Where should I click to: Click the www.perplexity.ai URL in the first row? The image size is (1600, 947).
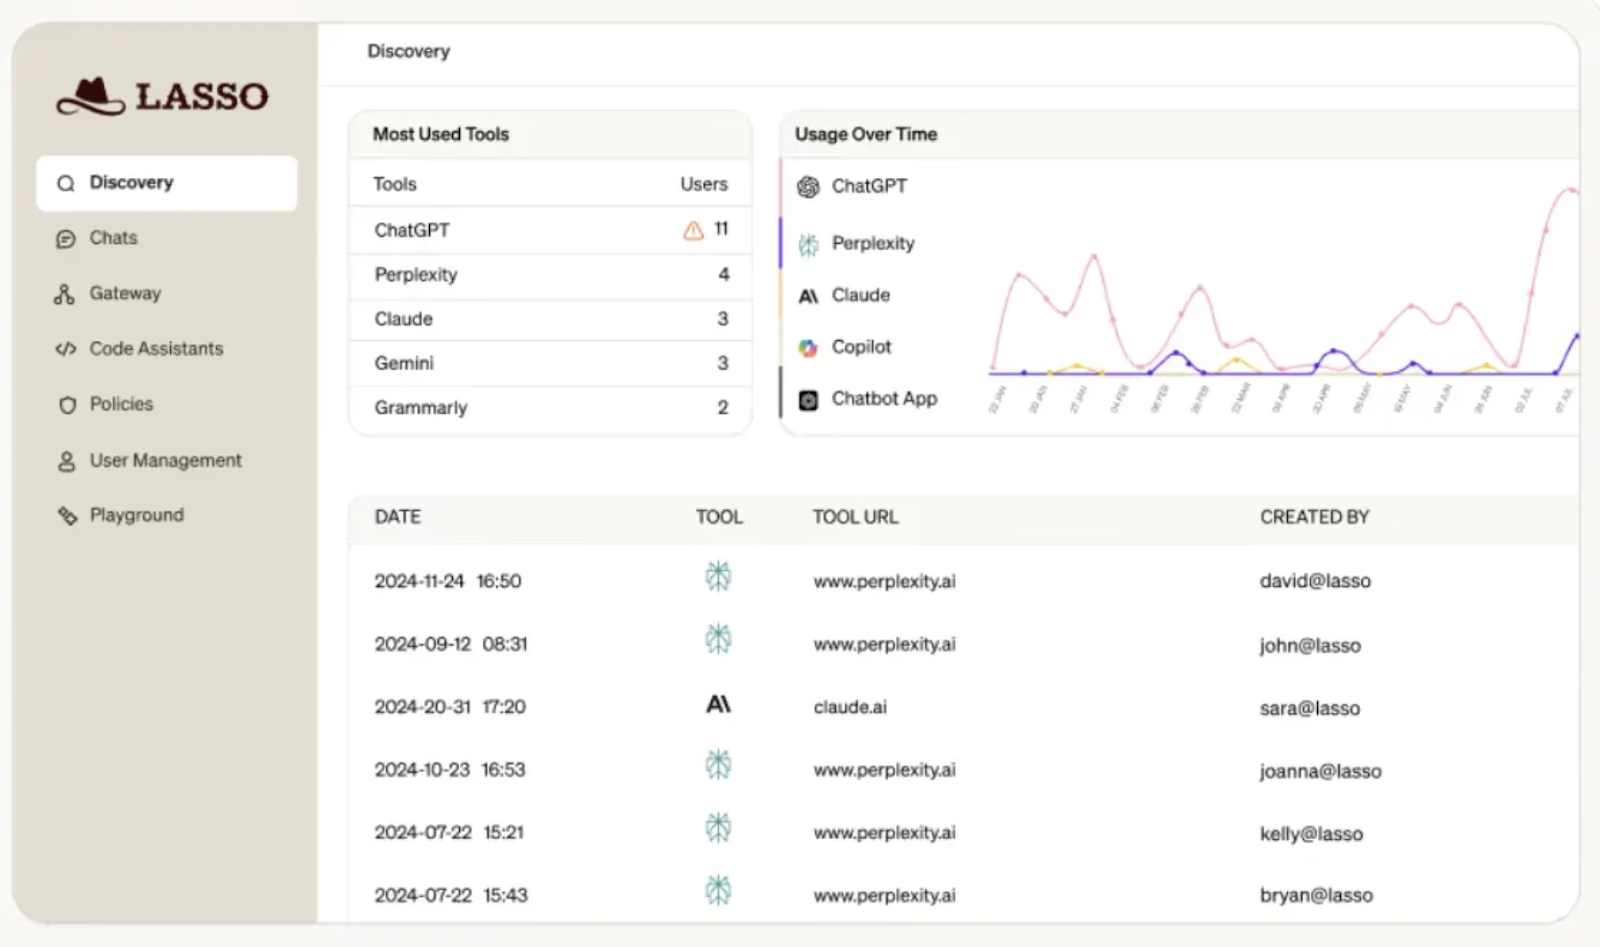(884, 580)
